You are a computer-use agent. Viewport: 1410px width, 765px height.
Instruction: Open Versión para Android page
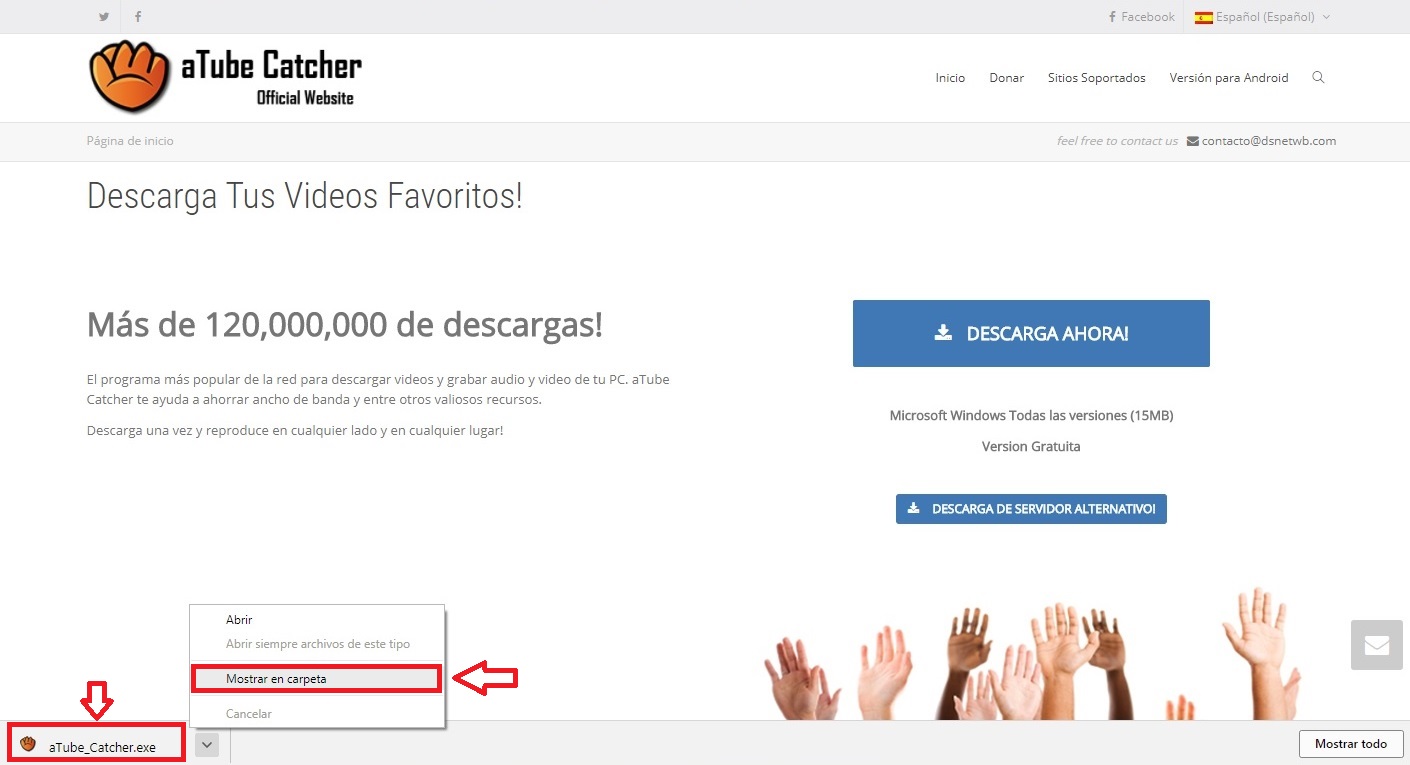coord(1228,77)
